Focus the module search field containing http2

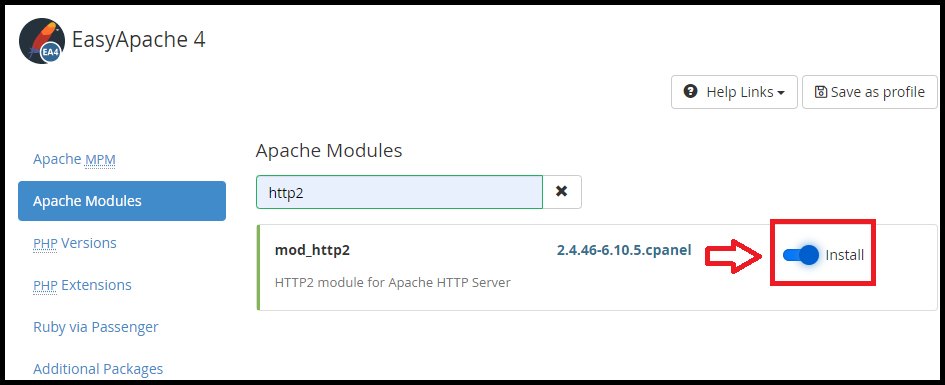(x=399, y=192)
